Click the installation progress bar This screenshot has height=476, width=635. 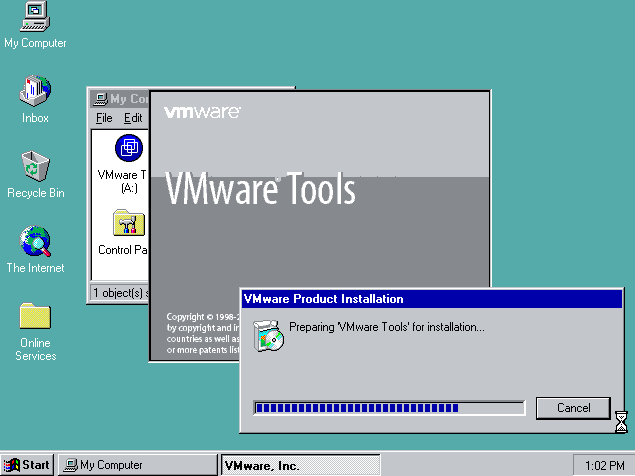pyautogui.click(x=389, y=408)
